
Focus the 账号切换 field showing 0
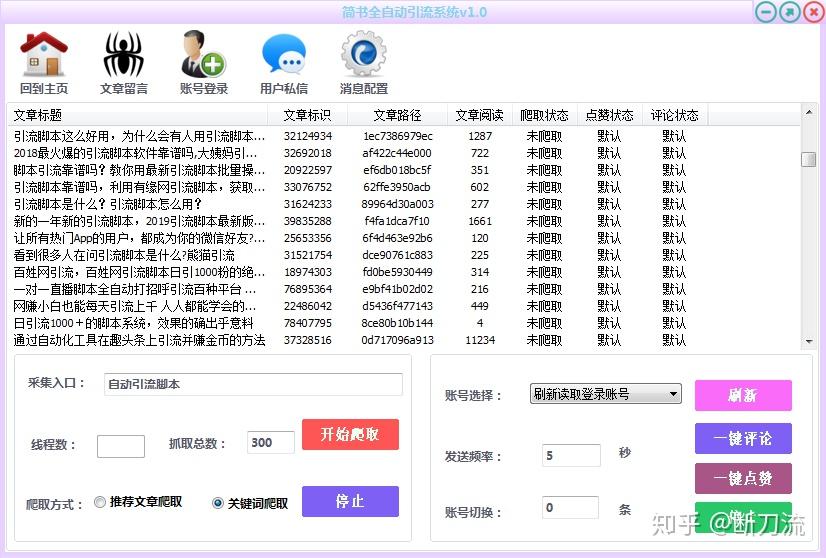[571, 507]
